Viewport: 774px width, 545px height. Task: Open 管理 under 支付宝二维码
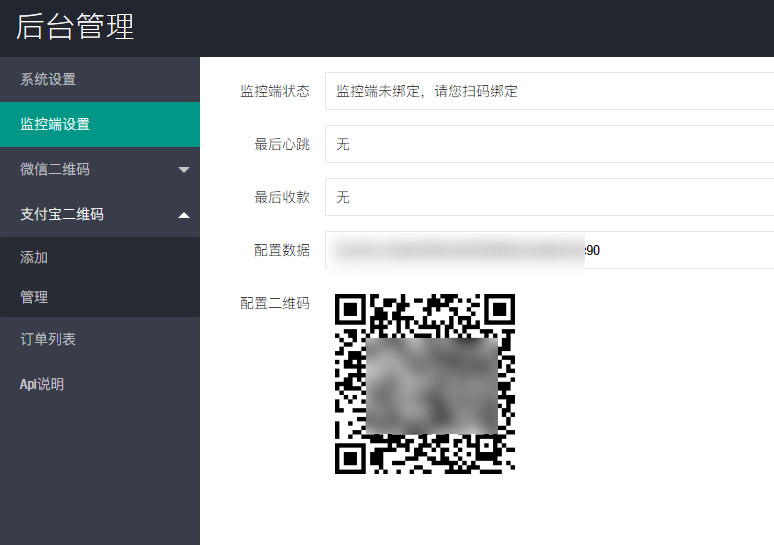[100, 297]
